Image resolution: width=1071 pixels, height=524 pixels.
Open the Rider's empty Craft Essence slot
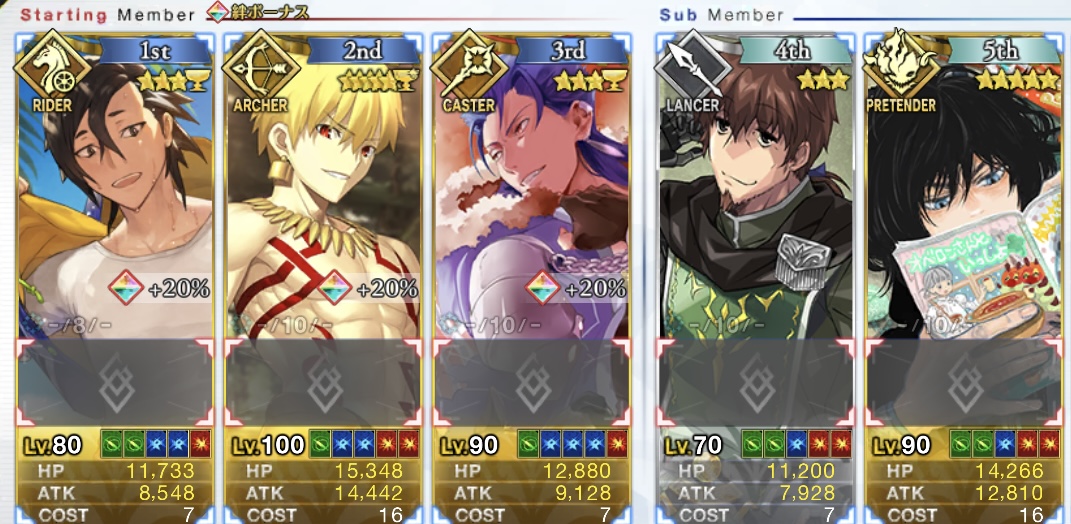115,383
